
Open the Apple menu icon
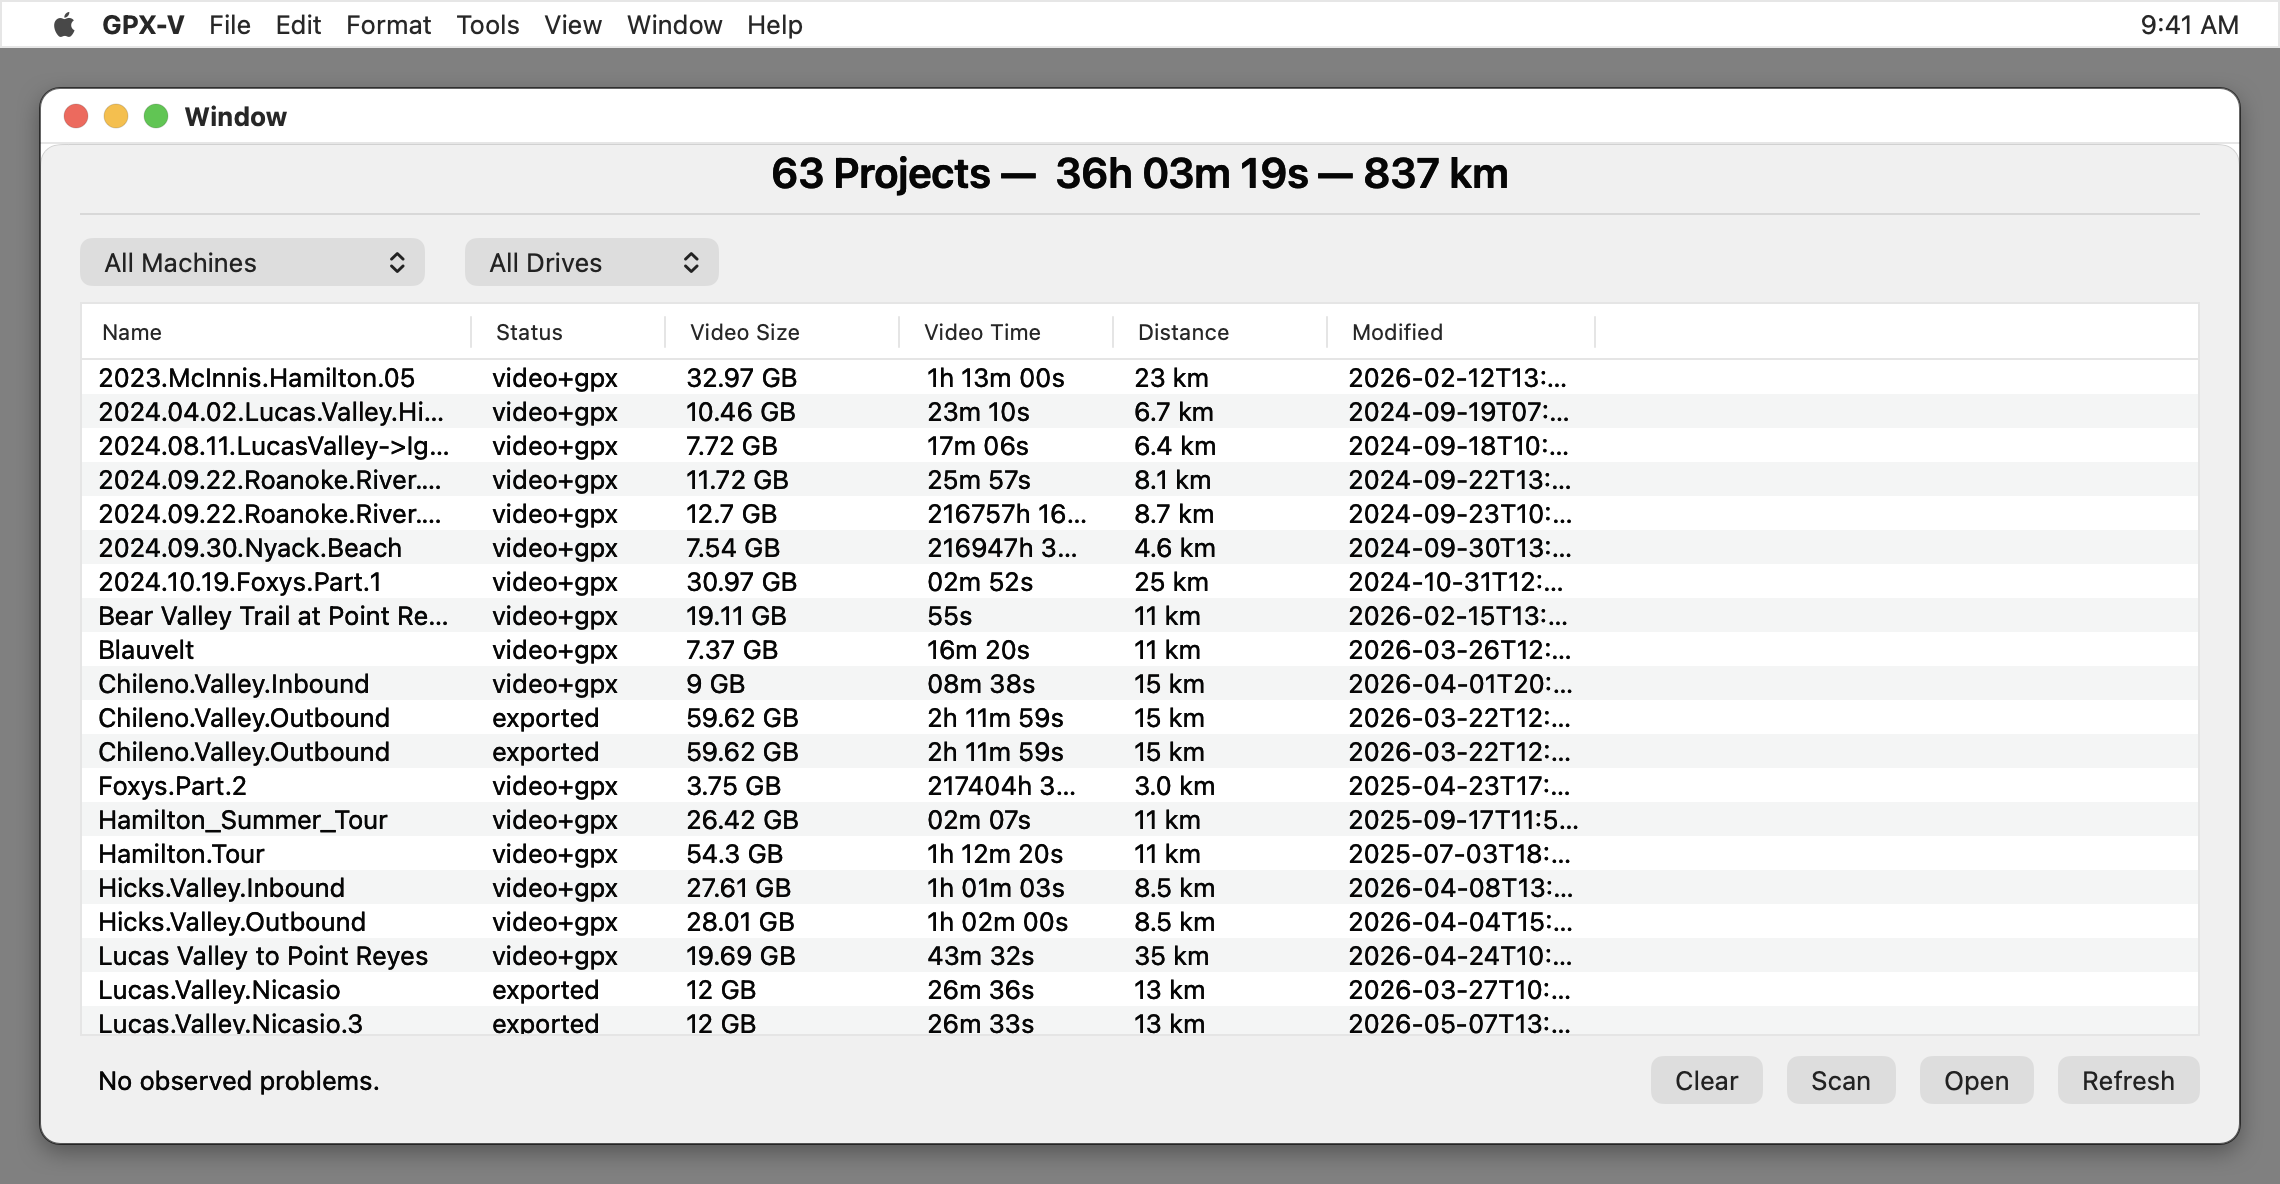coord(64,25)
